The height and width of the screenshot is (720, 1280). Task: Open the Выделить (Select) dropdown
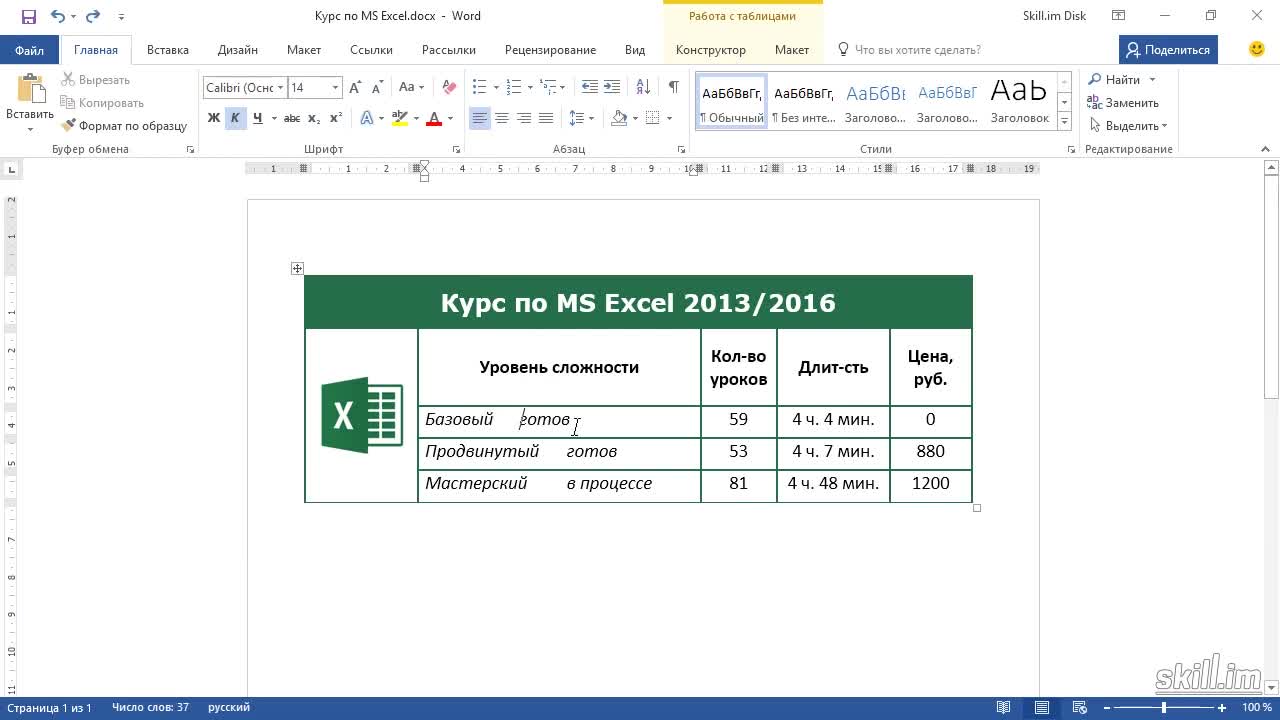[1129, 126]
